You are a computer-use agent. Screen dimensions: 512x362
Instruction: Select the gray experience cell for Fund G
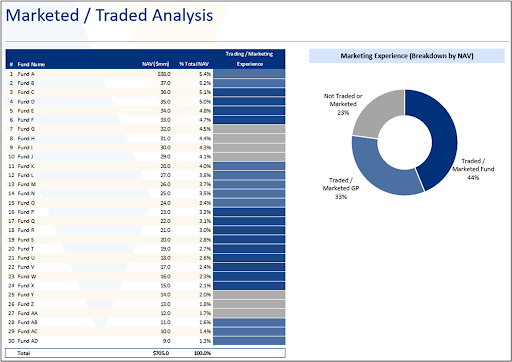[x=249, y=129]
